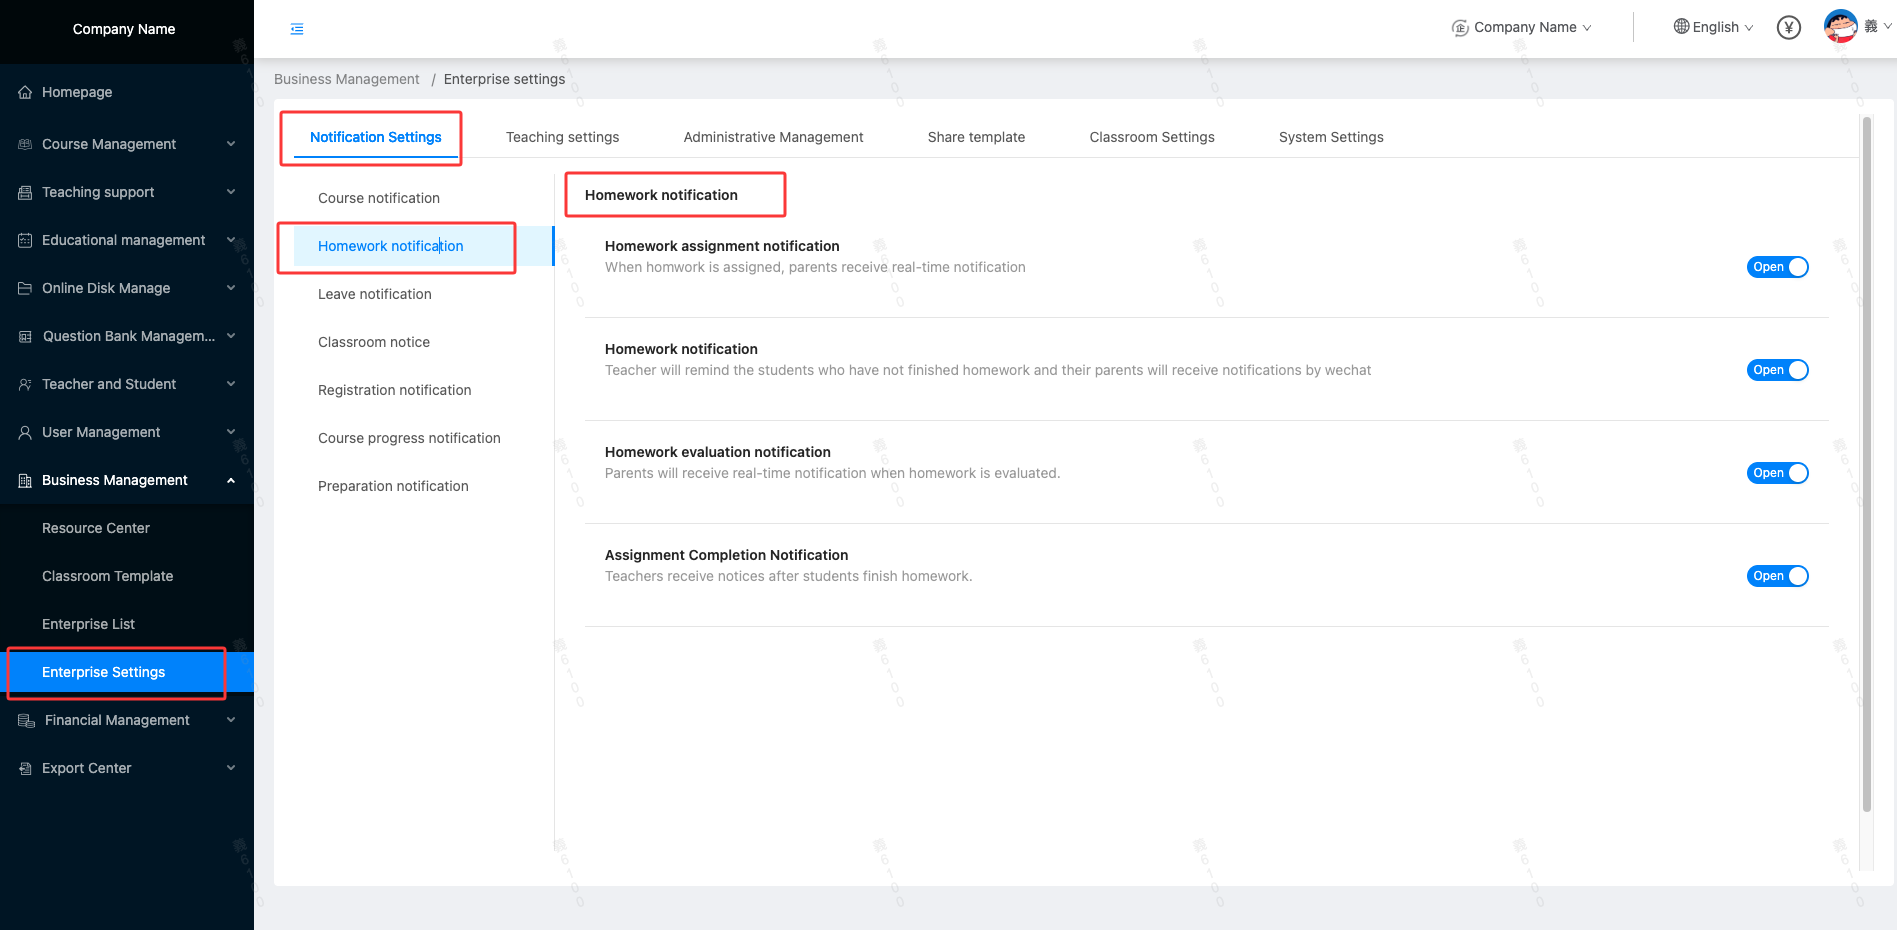Expand the Financial Management menu chevron
The height and width of the screenshot is (930, 1897).
pyautogui.click(x=231, y=720)
